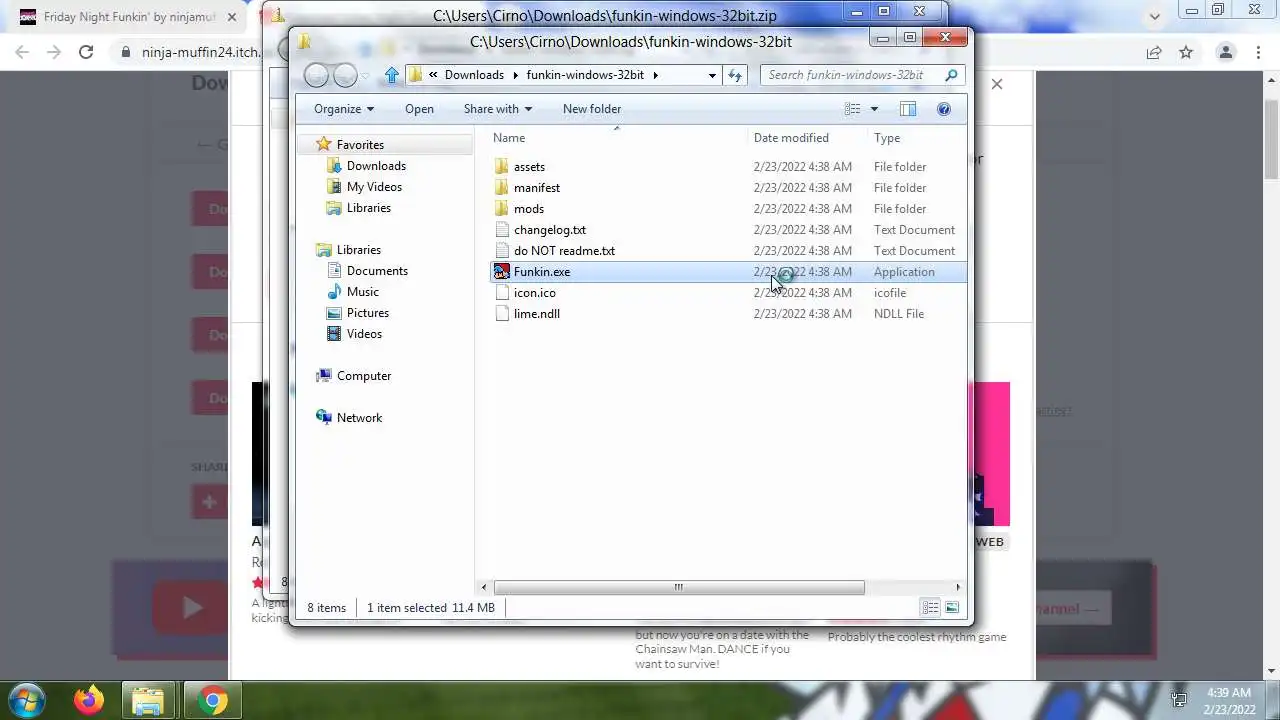The width and height of the screenshot is (1280, 720).
Task: Open Explorer Help question mark icon
Action: pos(943,109)
